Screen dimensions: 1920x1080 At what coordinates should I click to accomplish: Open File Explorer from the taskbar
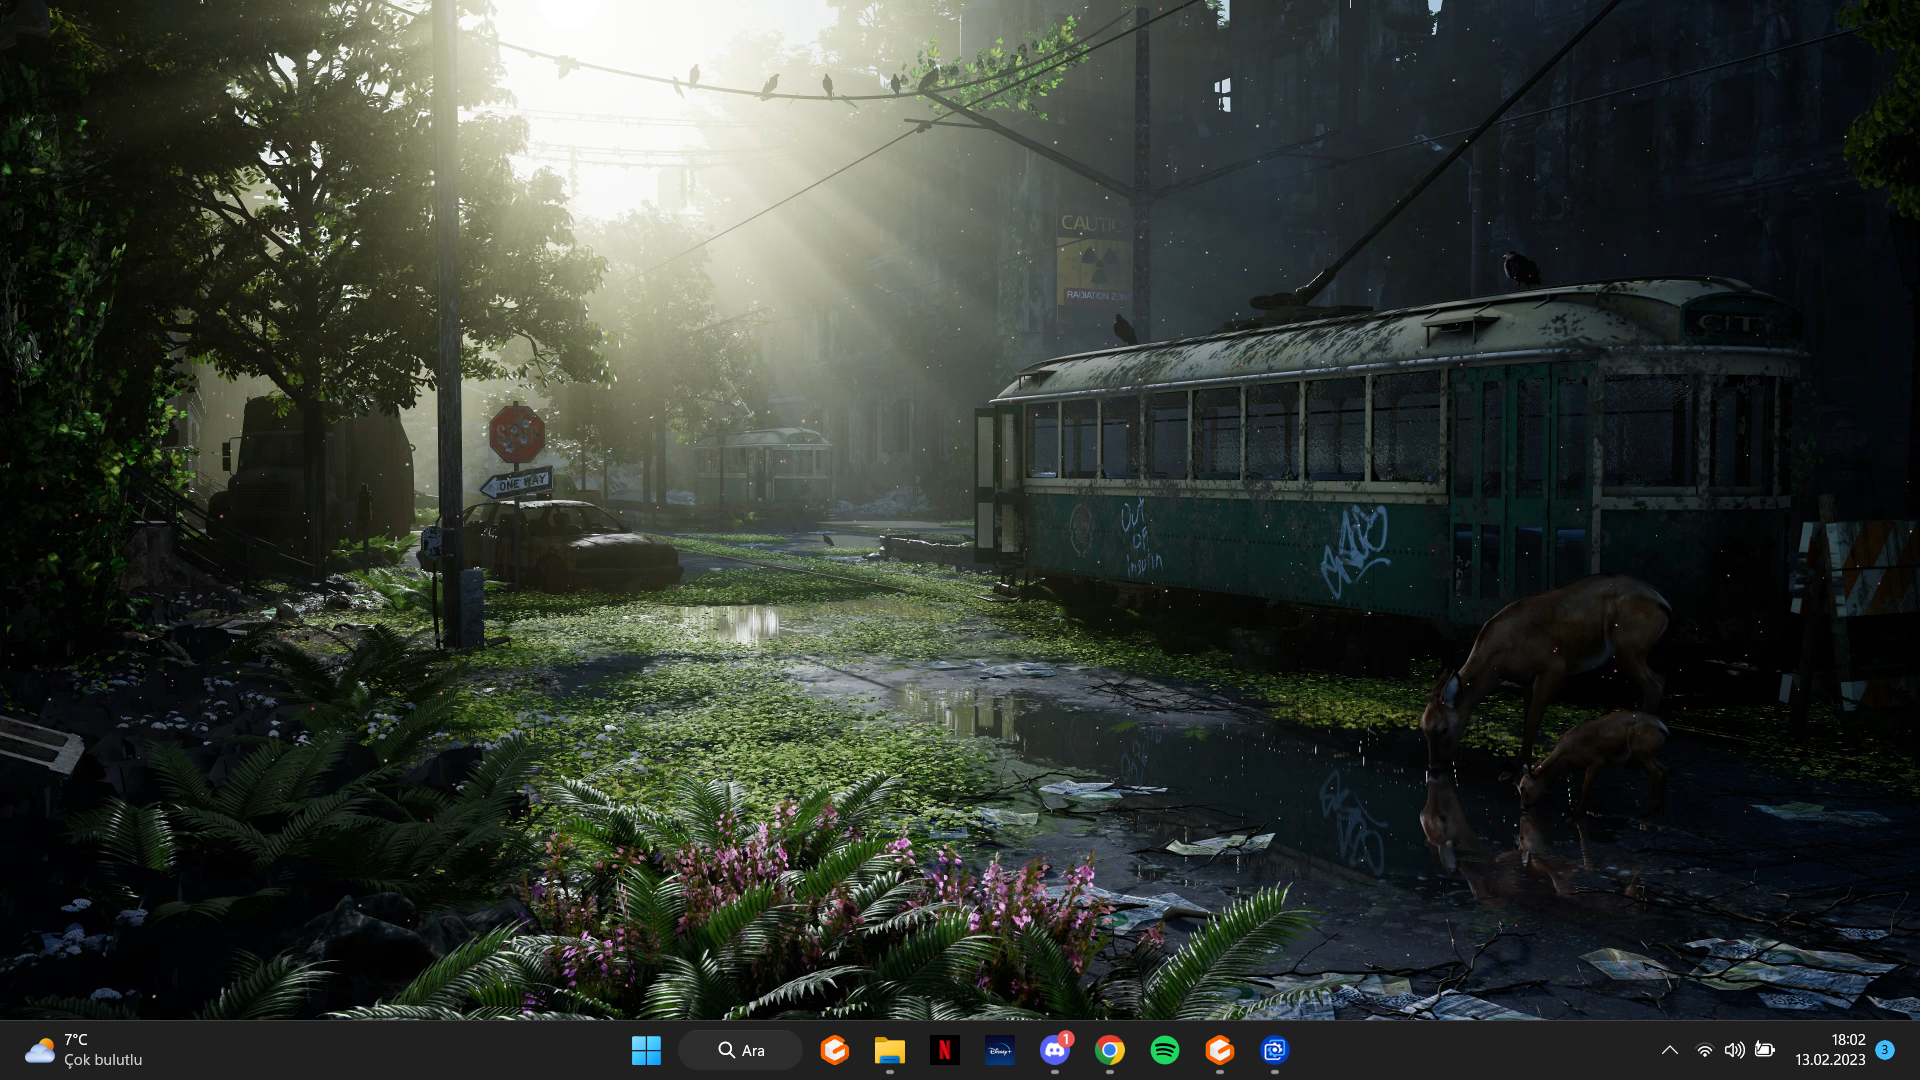click(889, 1050)
